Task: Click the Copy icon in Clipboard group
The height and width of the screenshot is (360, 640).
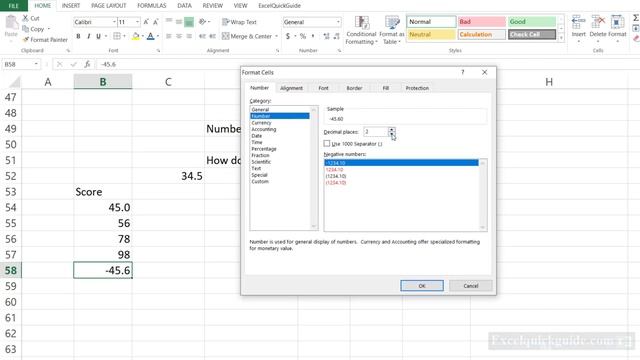Action: (26, 29)
